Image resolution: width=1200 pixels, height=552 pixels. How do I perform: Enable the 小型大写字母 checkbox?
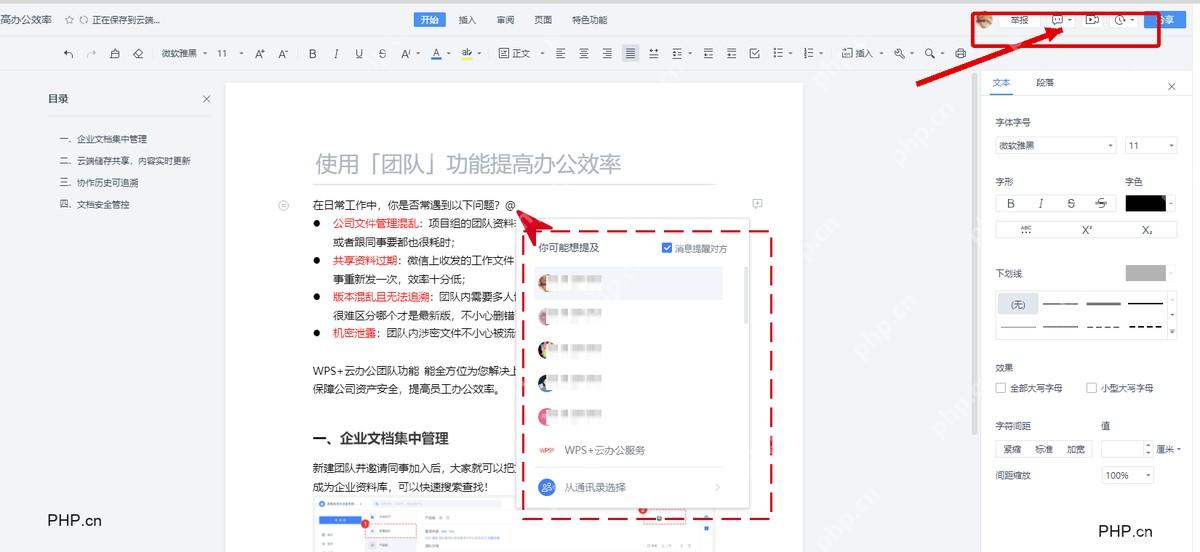[x=1092, y=388]
